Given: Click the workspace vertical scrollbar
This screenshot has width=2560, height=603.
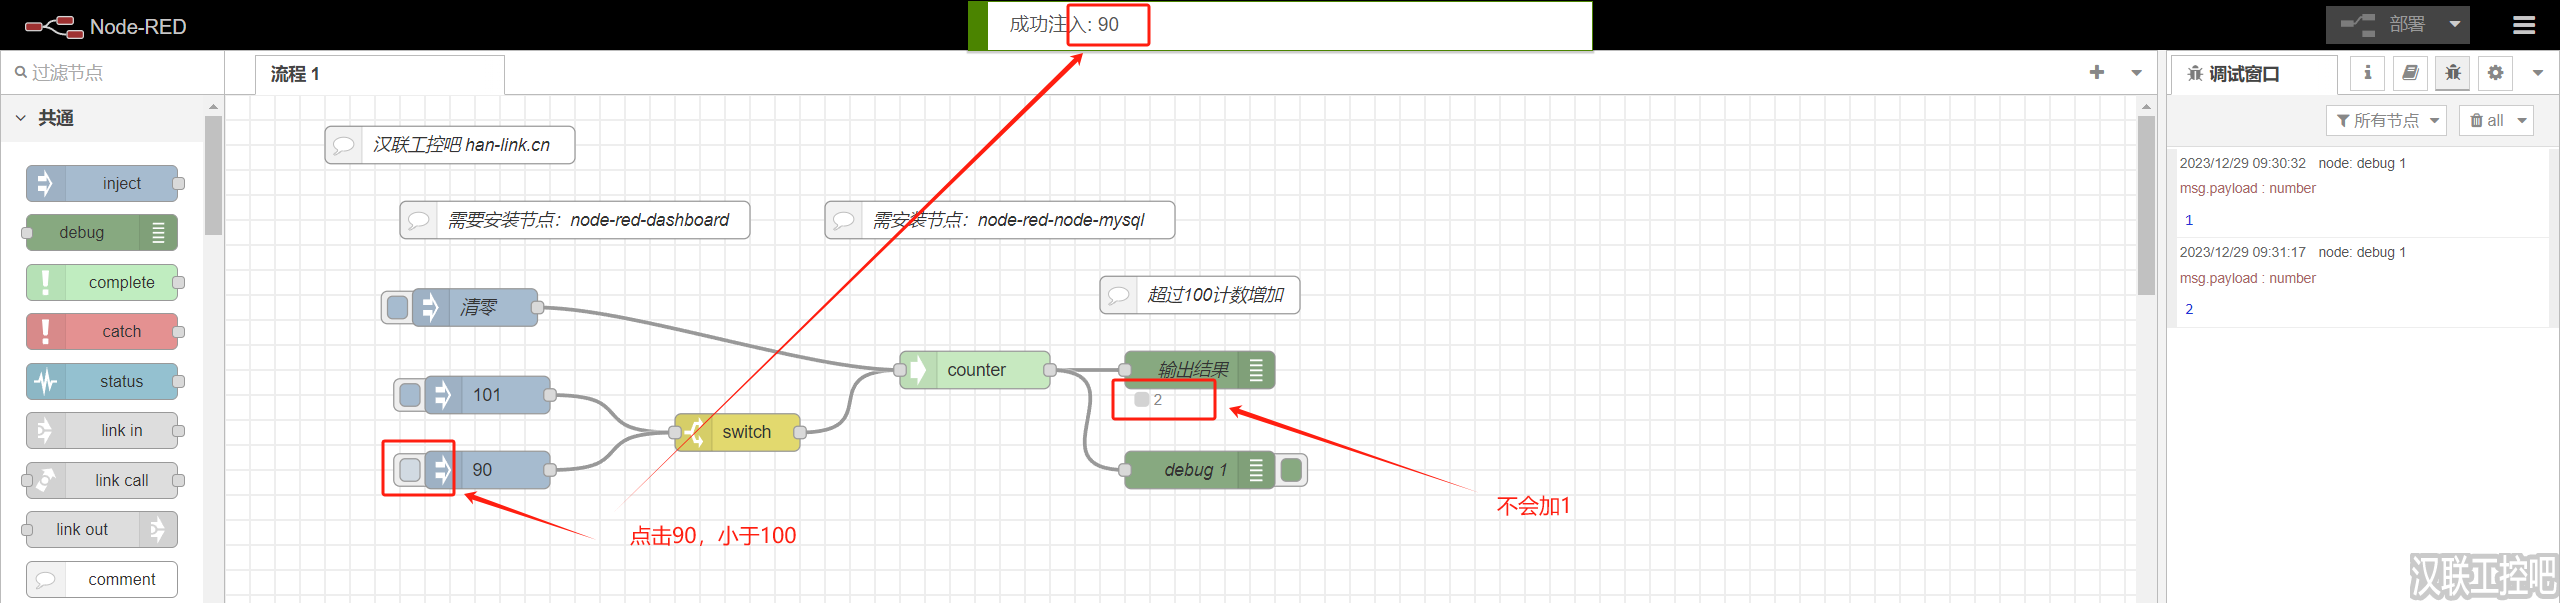Looking at the screenshot, I should click(2146, 205).
